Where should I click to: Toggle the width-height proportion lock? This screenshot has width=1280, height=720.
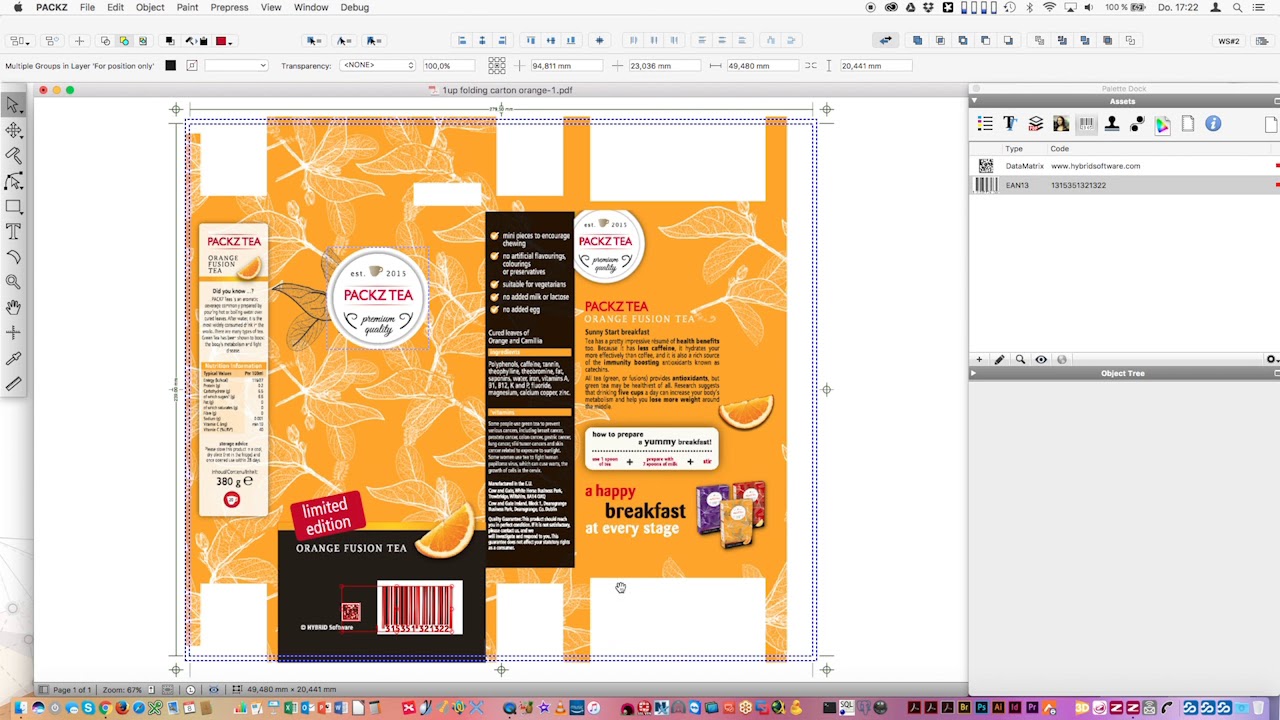(810, 66)
